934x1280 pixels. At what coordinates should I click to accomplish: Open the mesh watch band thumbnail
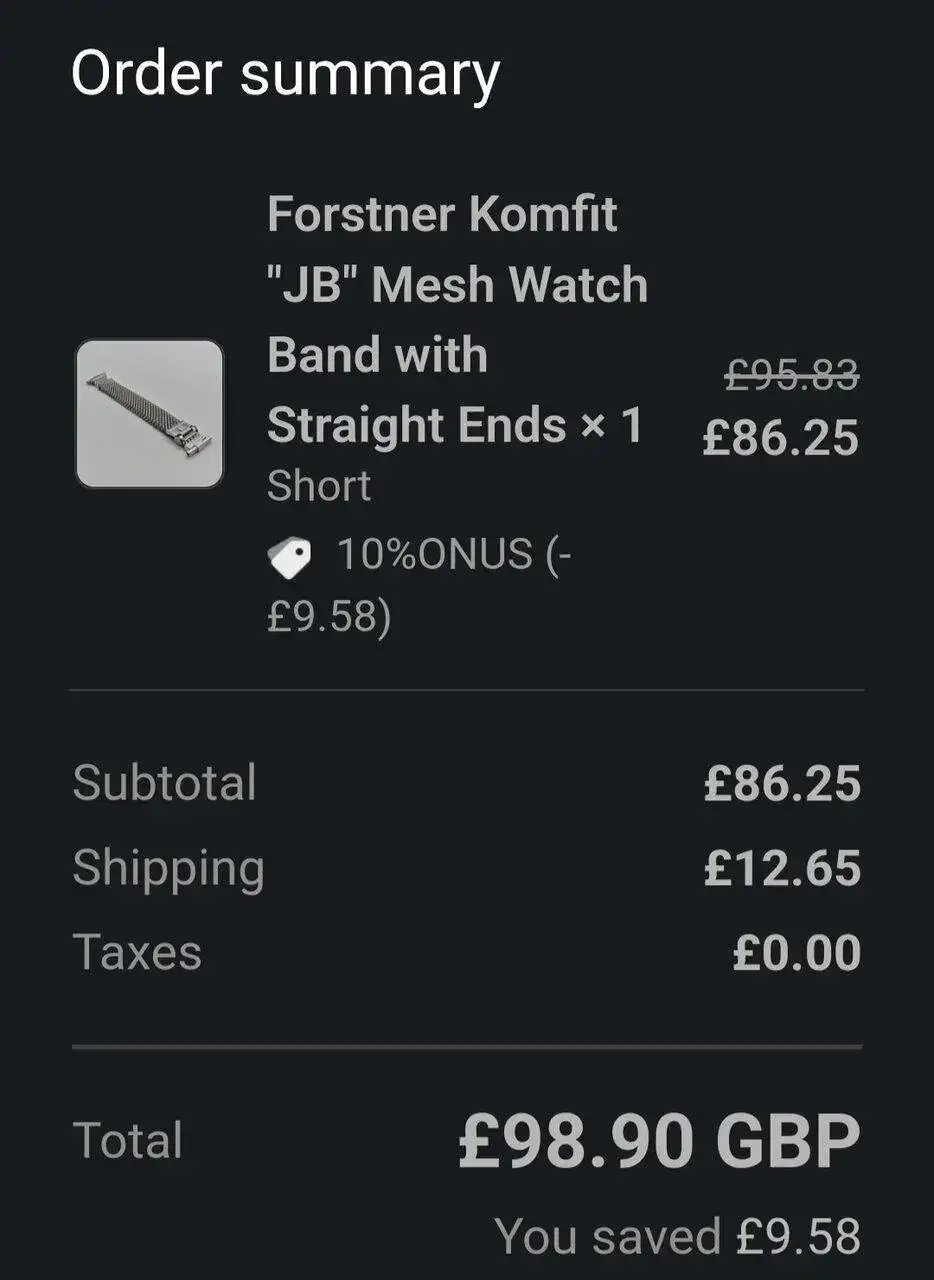(150, 413)
